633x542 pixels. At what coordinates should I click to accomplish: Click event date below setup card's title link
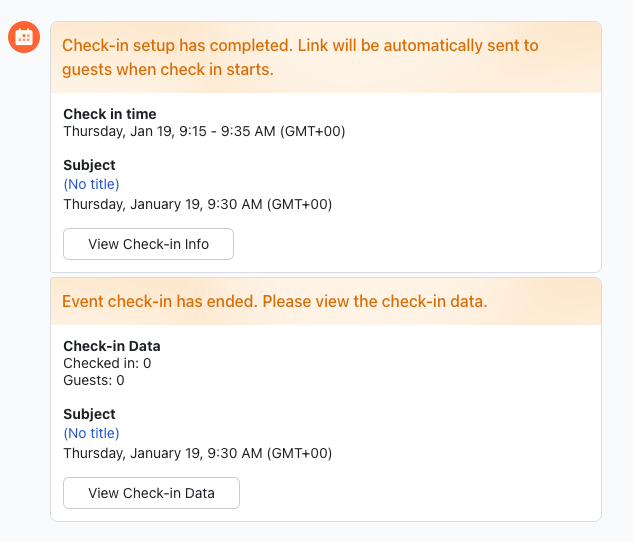coord(197,204)
